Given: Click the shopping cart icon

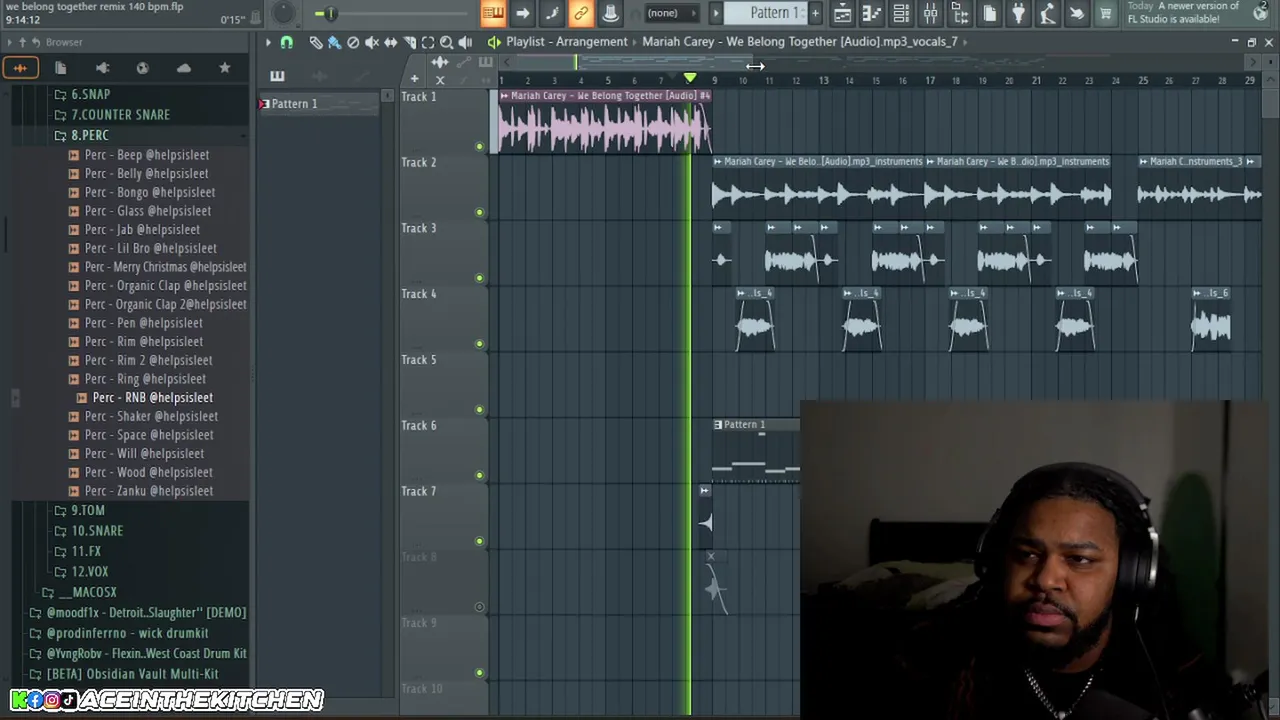Looking at the screenshot, I should tap(1106, 13).
